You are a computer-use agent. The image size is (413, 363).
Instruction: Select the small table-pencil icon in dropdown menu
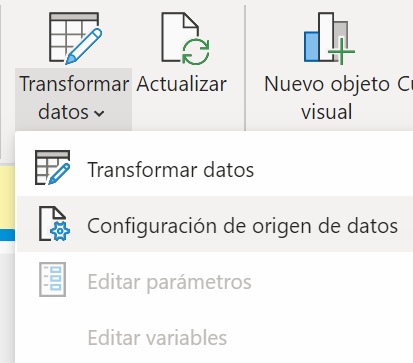point(53,167)
